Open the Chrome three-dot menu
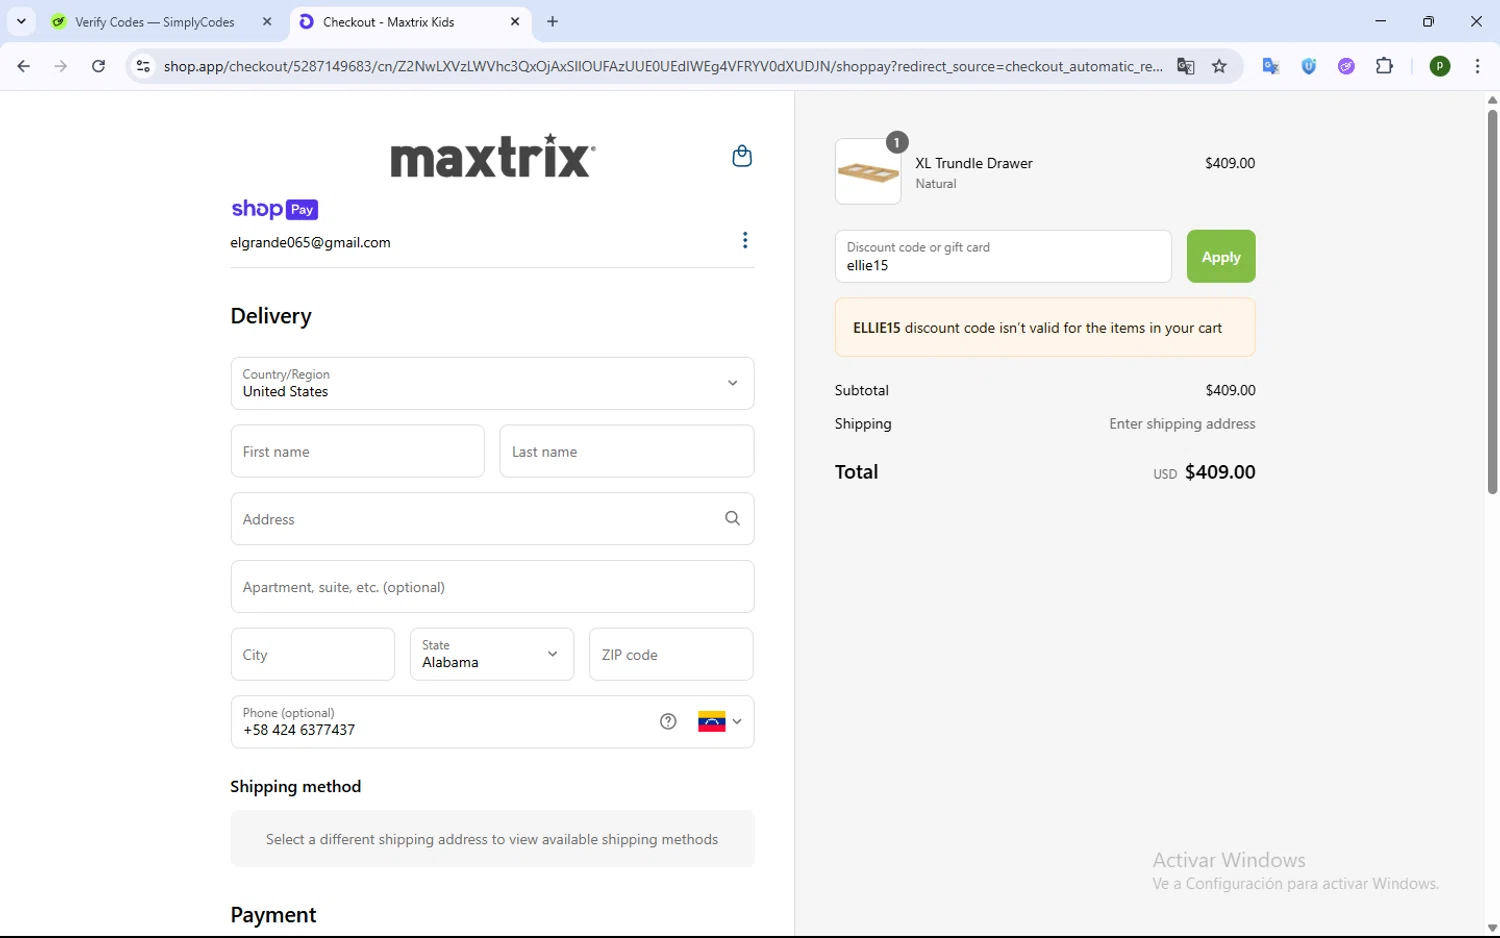 [1478, 66]
